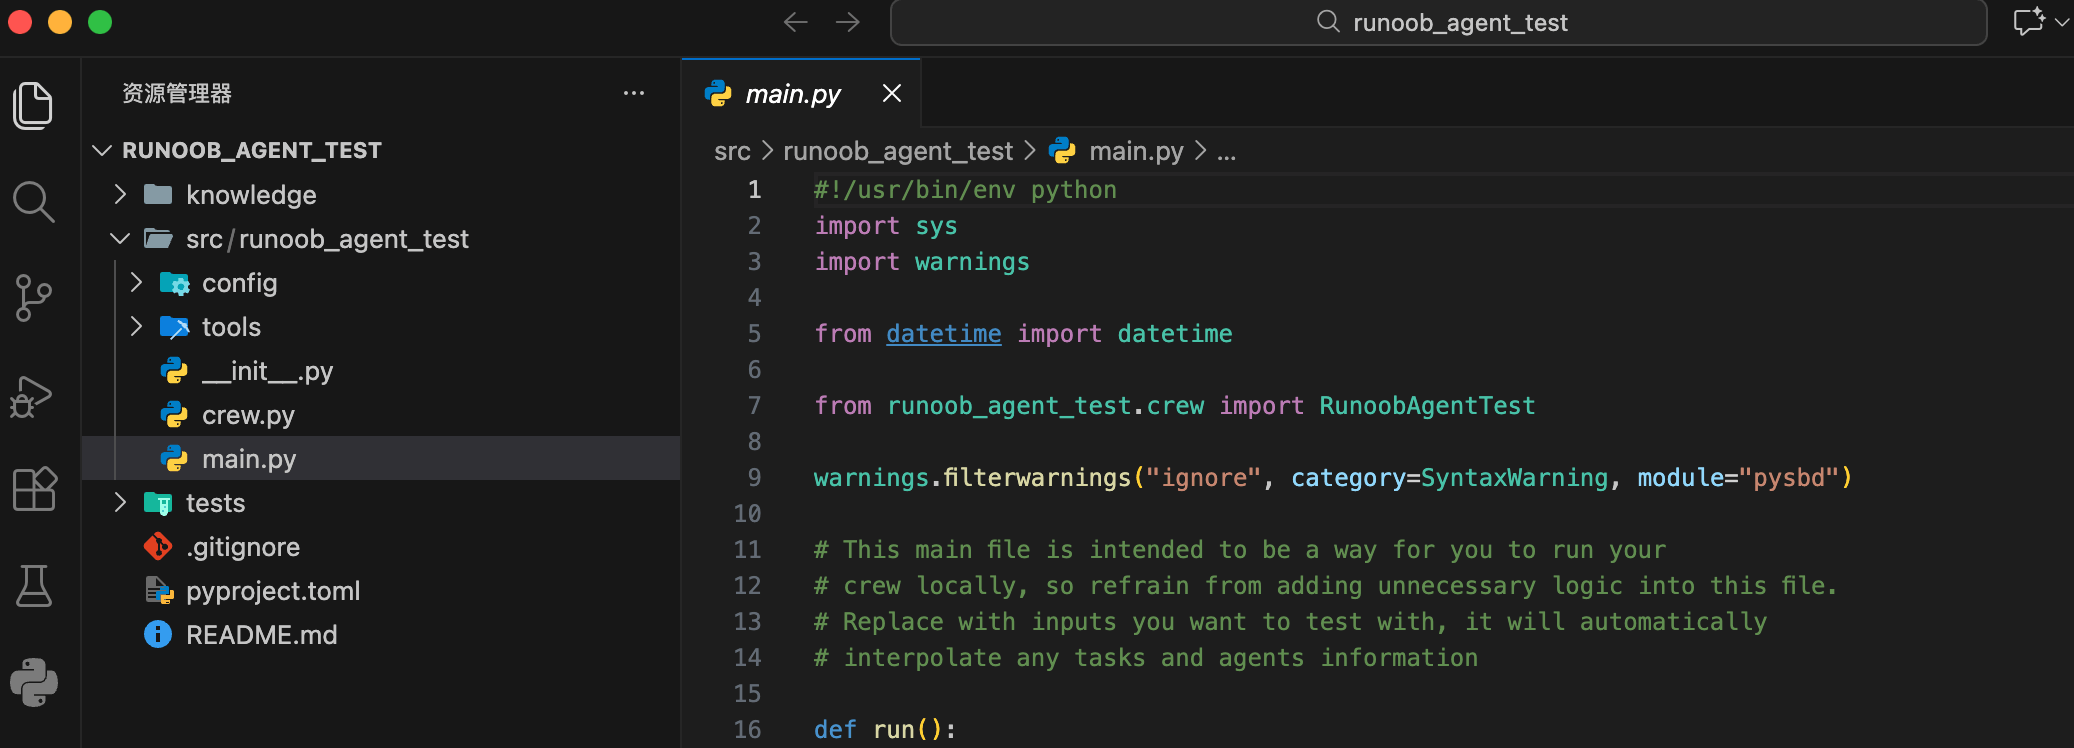The width and height of the screenshot is (2074, 748).
Task: Select the main.py editor tab
Action: pos(792,94)
